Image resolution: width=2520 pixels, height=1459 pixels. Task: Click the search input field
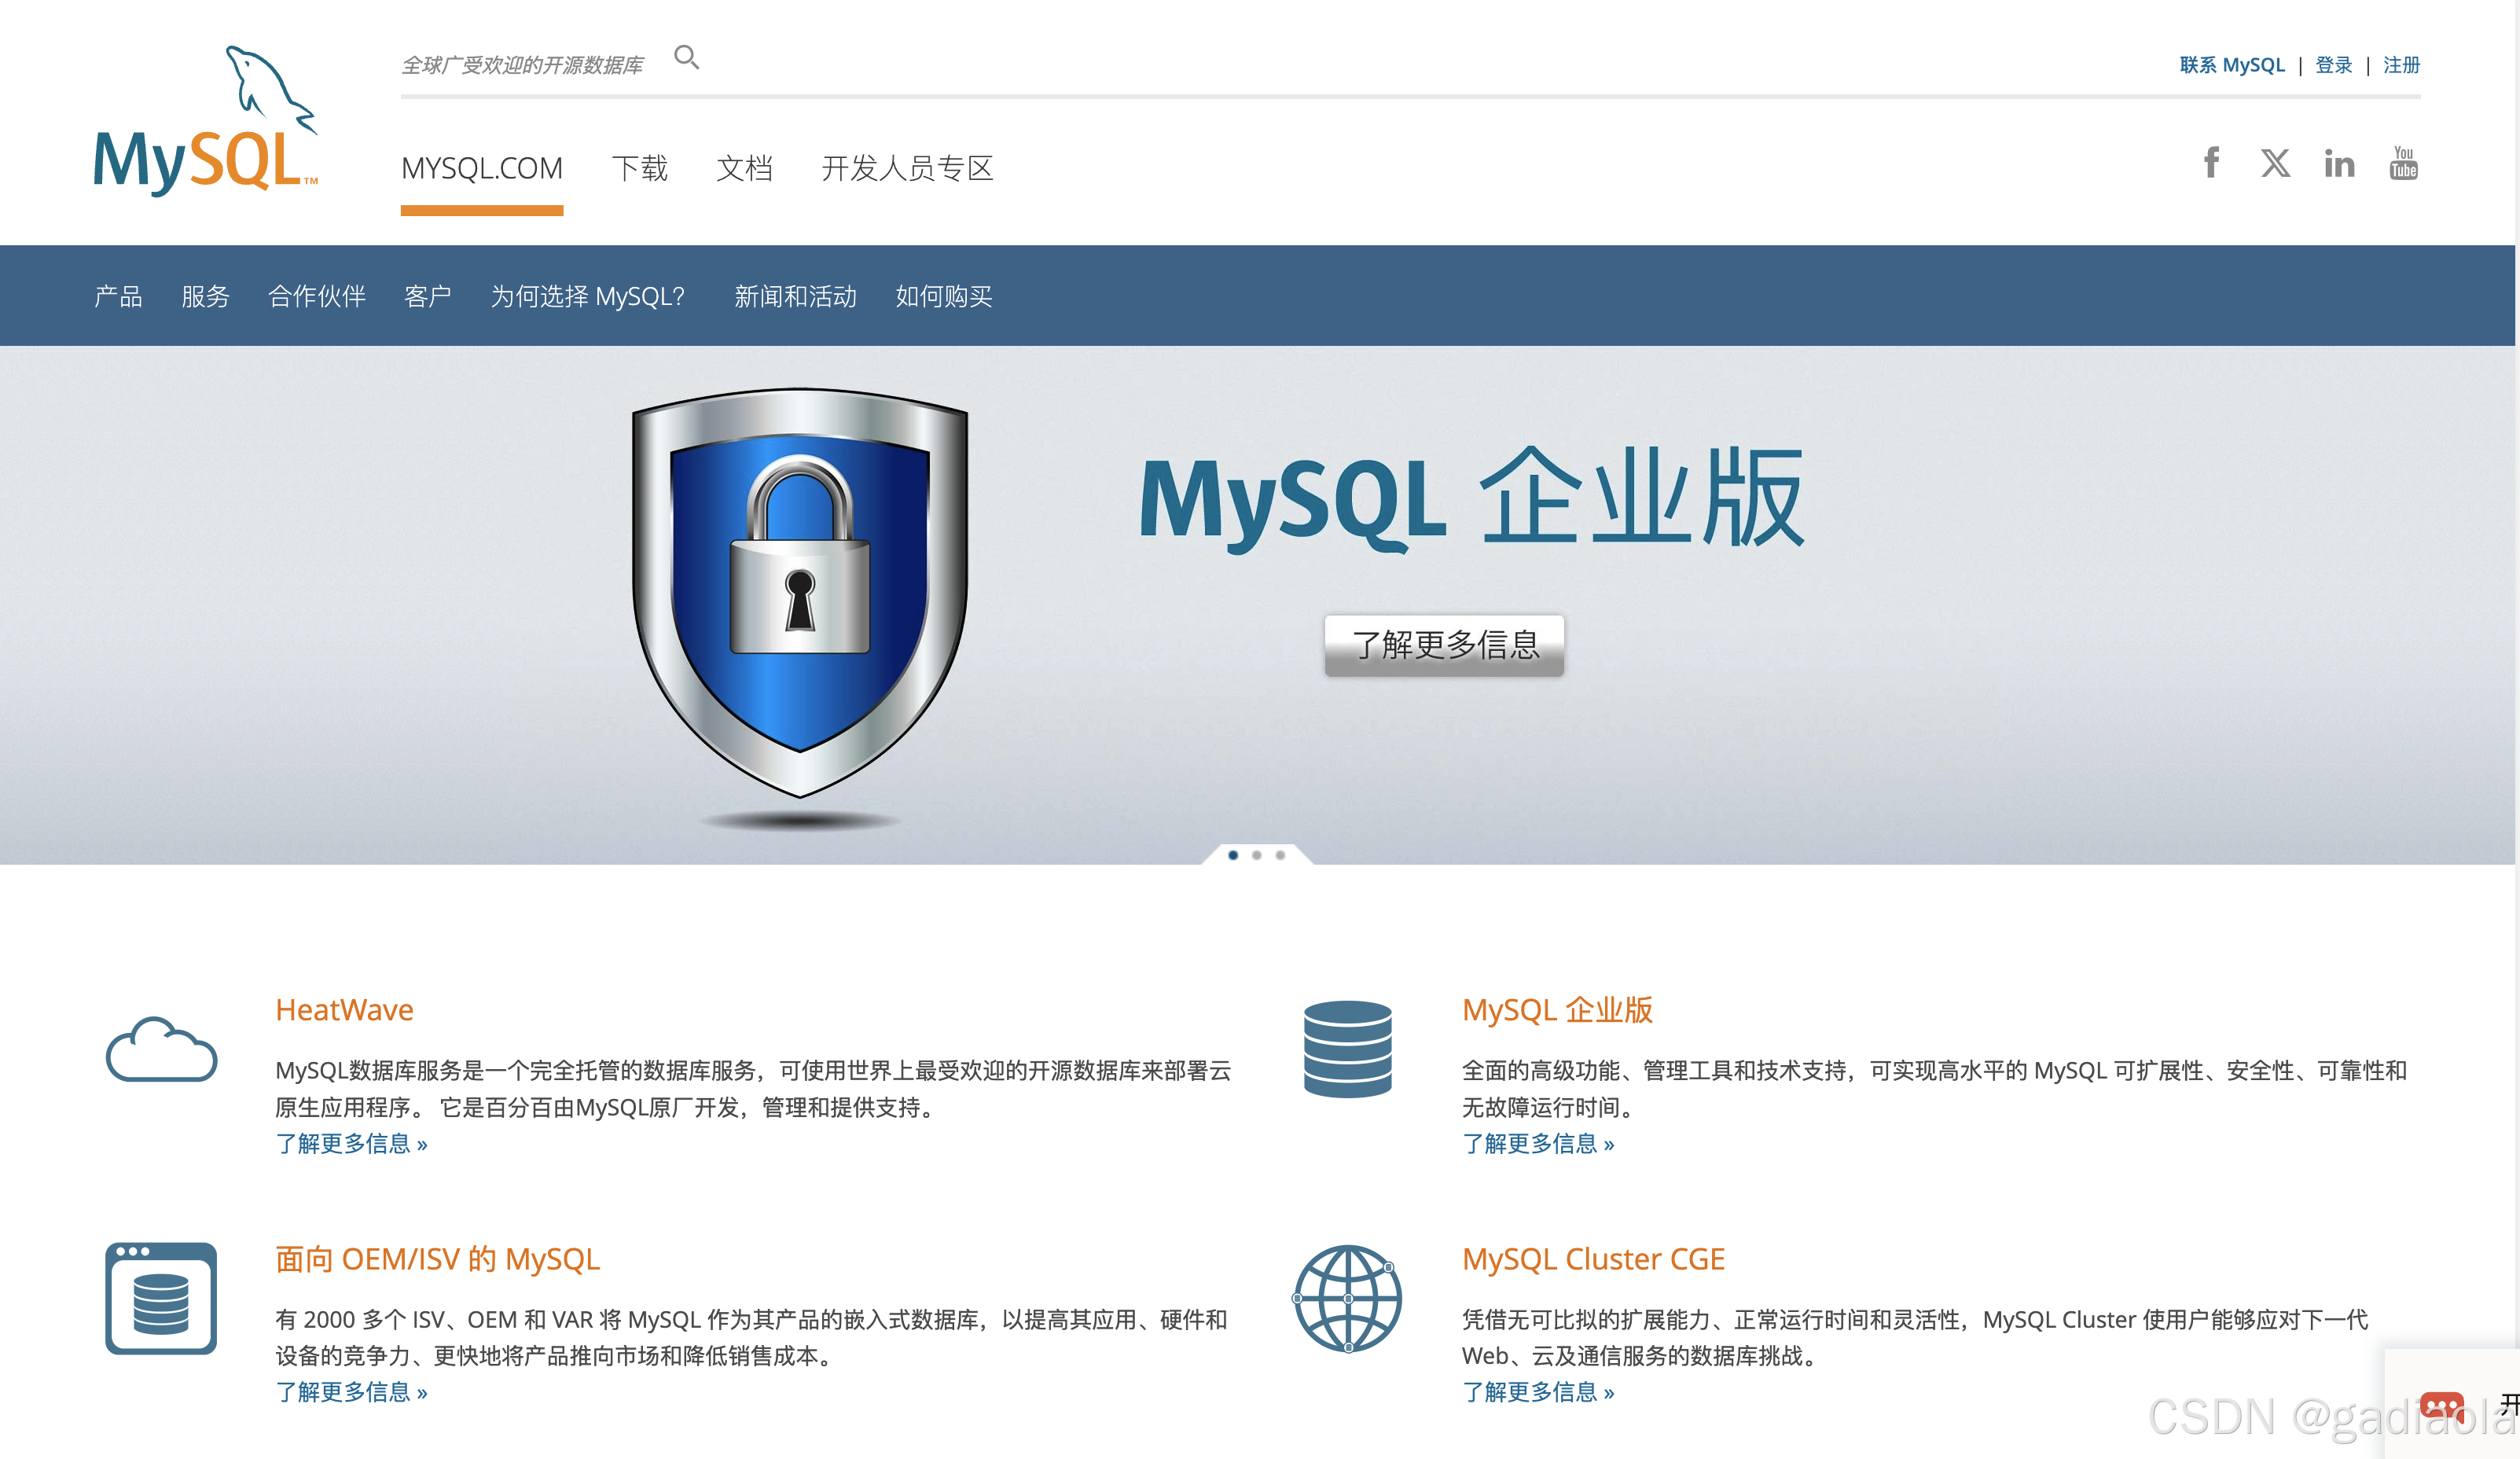click(523, 65)
